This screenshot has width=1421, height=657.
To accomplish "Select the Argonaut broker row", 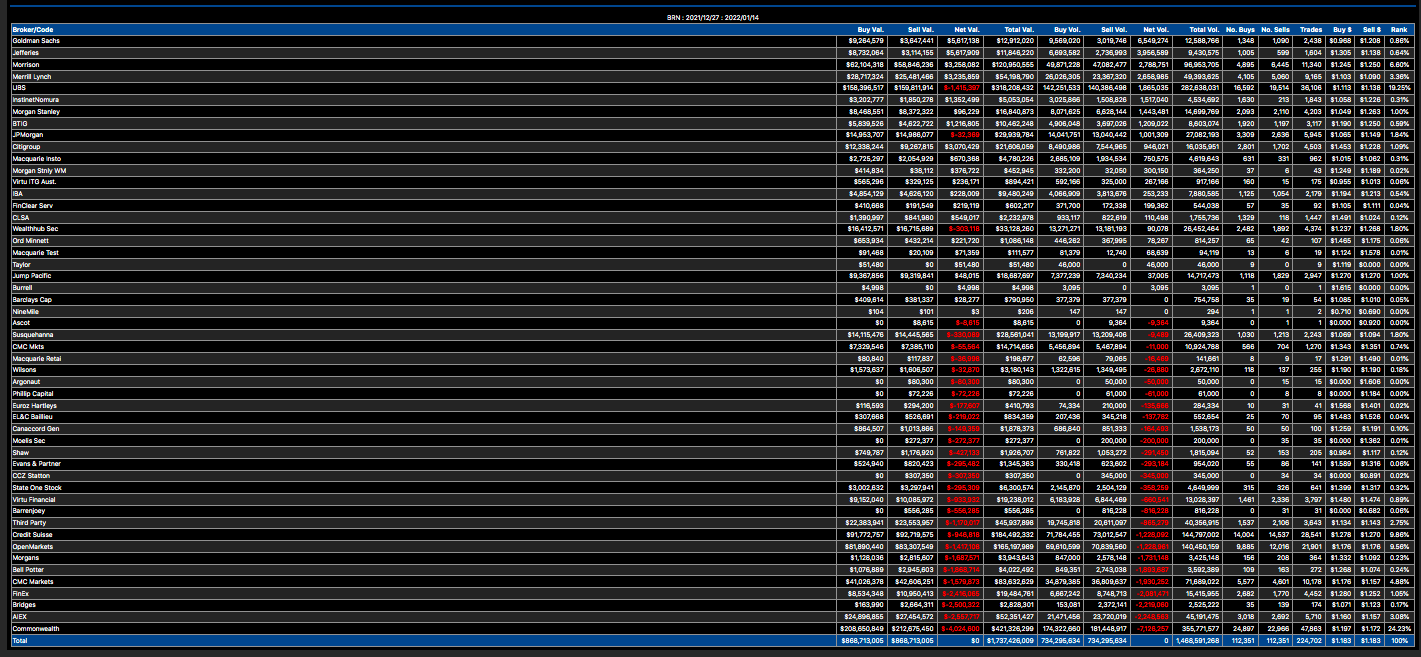I will click(710, 383).
